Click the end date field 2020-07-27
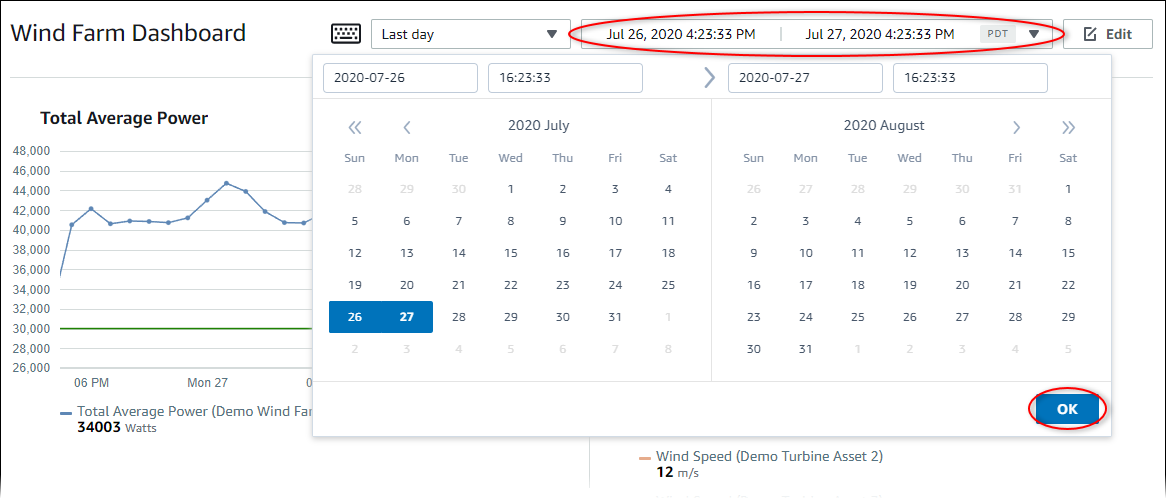1166x499 pixels. (805, 78)
